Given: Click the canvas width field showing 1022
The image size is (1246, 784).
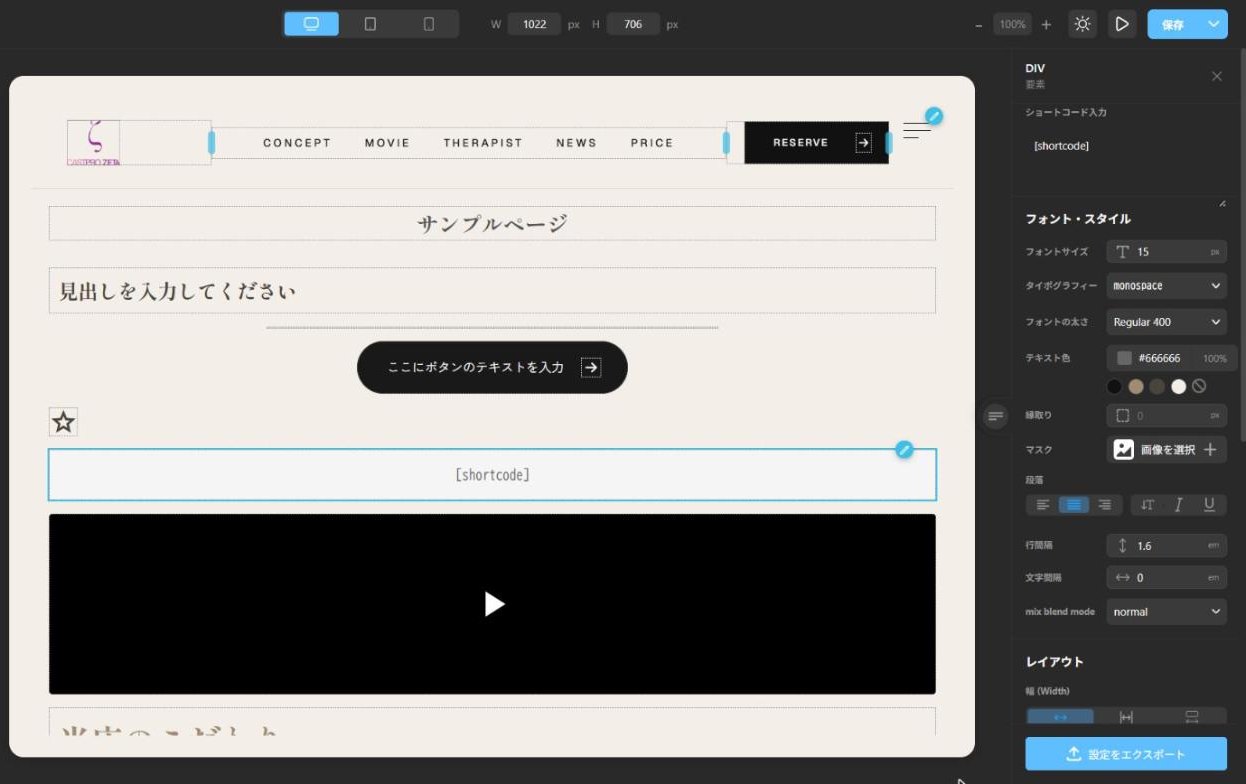Looking at the screenshot, I should click(x=534, y=24).
